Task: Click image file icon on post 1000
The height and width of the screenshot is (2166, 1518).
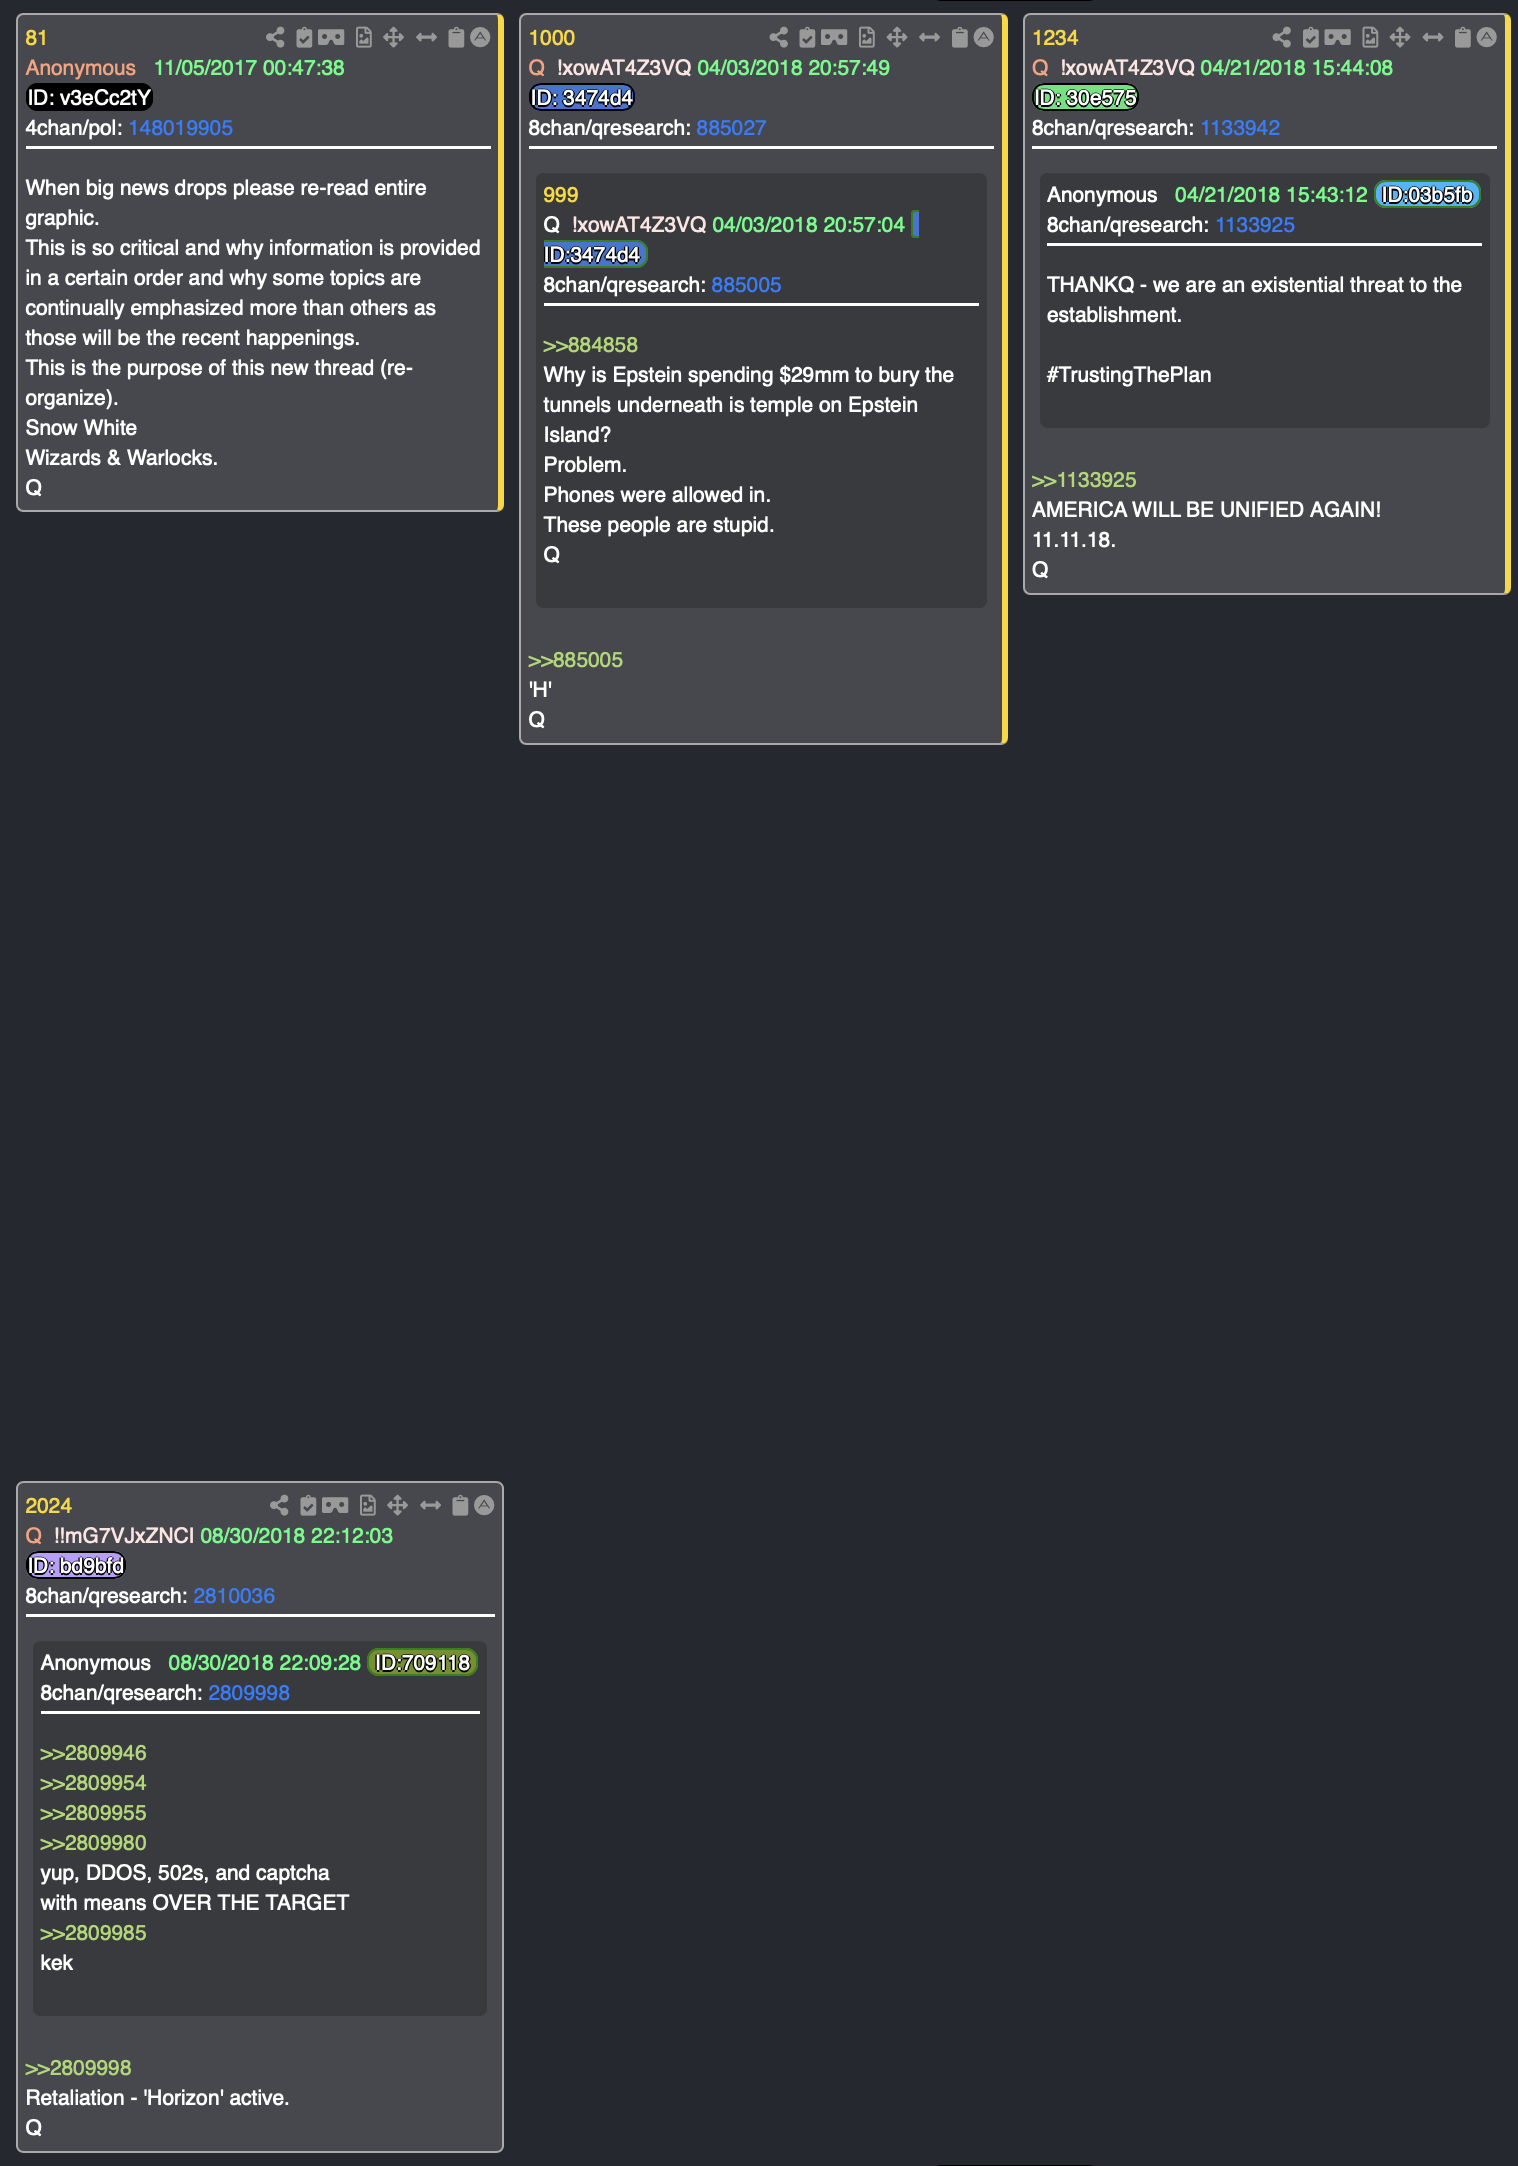Action: pyautogui.click(x=867, y=38)
